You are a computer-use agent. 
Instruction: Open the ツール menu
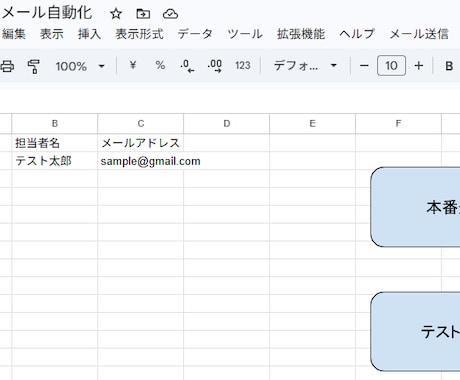pos(245,34)
